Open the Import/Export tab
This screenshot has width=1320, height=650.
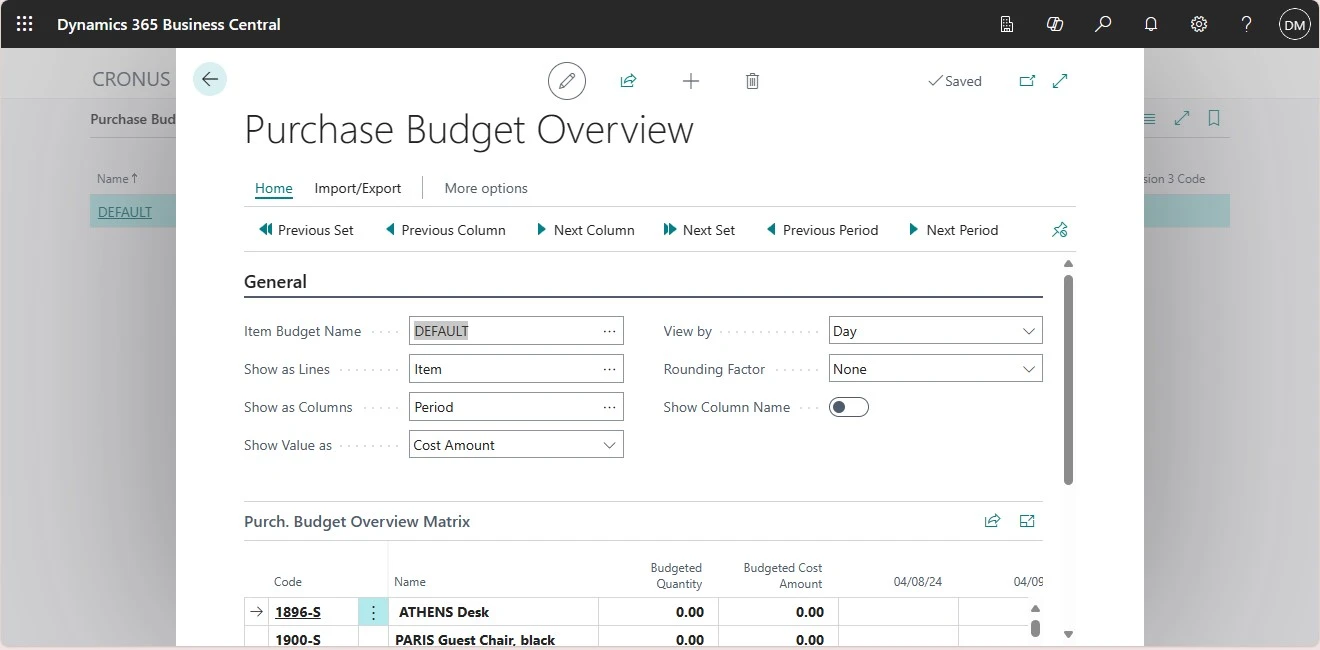(x=358, y=188)
